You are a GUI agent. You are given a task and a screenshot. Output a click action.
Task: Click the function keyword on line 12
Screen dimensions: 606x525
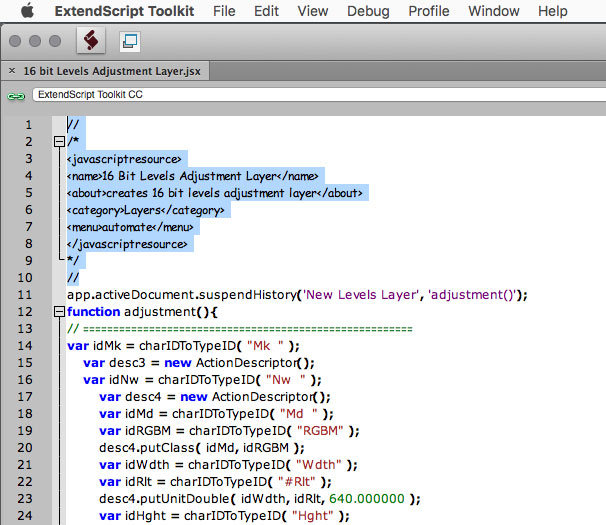(94, 312)
